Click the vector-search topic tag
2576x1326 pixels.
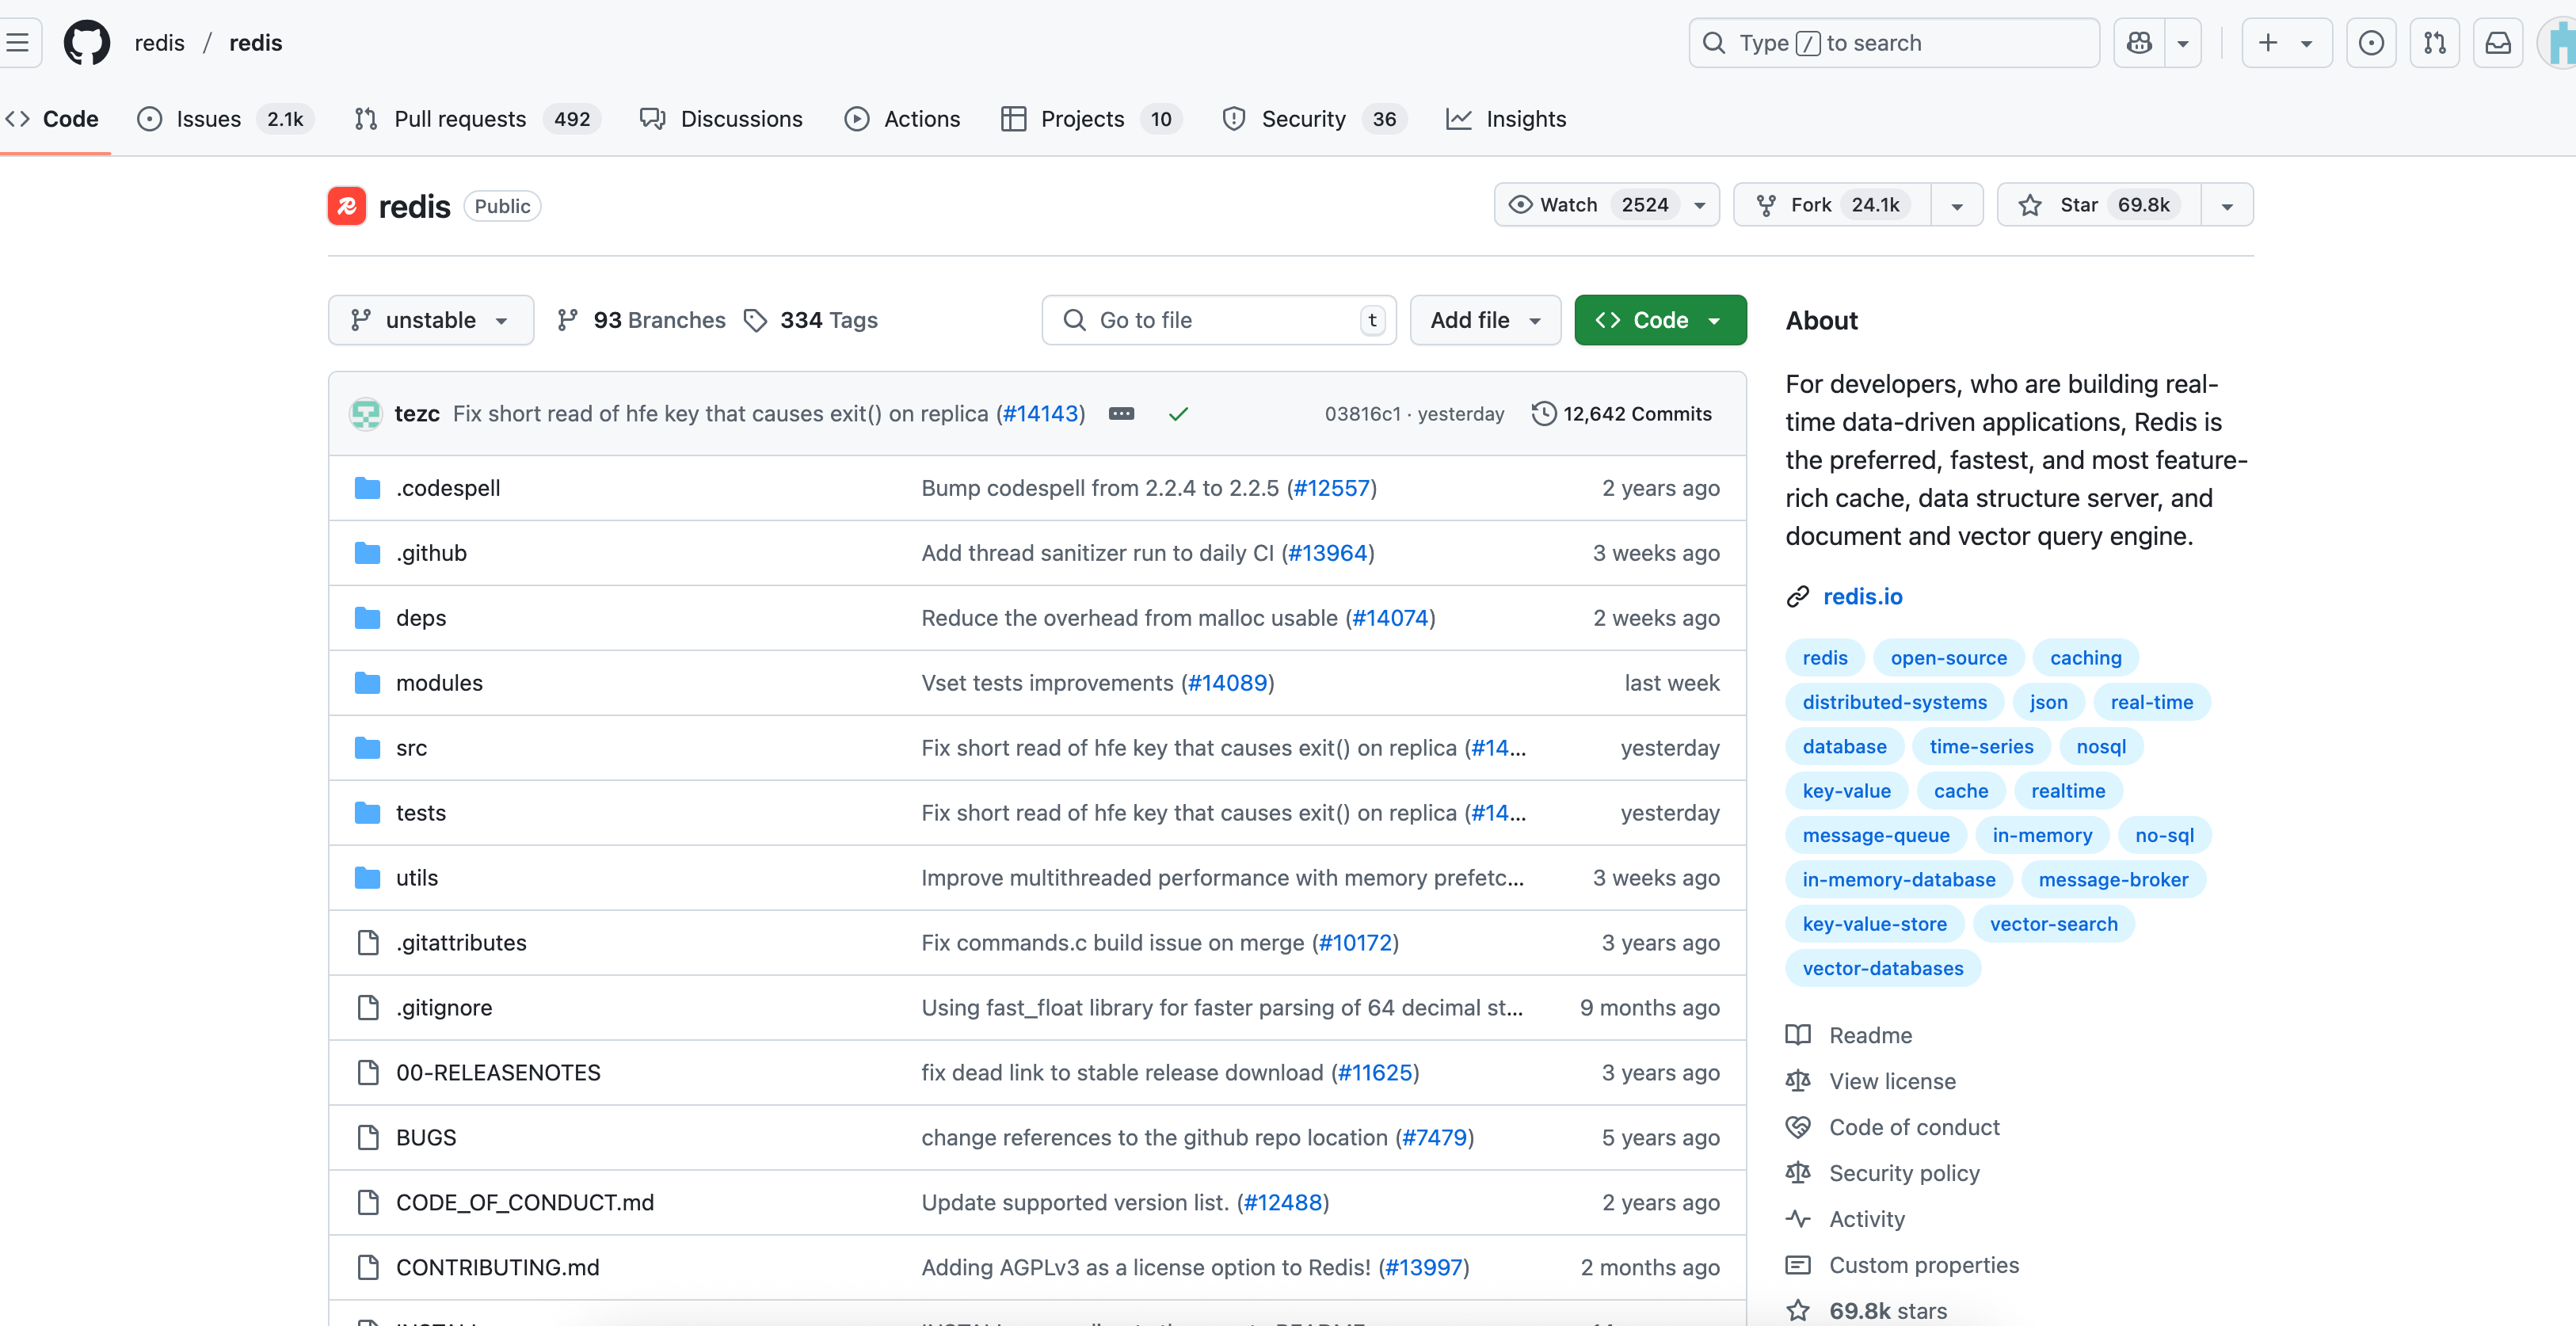(x=2053, y=924)
